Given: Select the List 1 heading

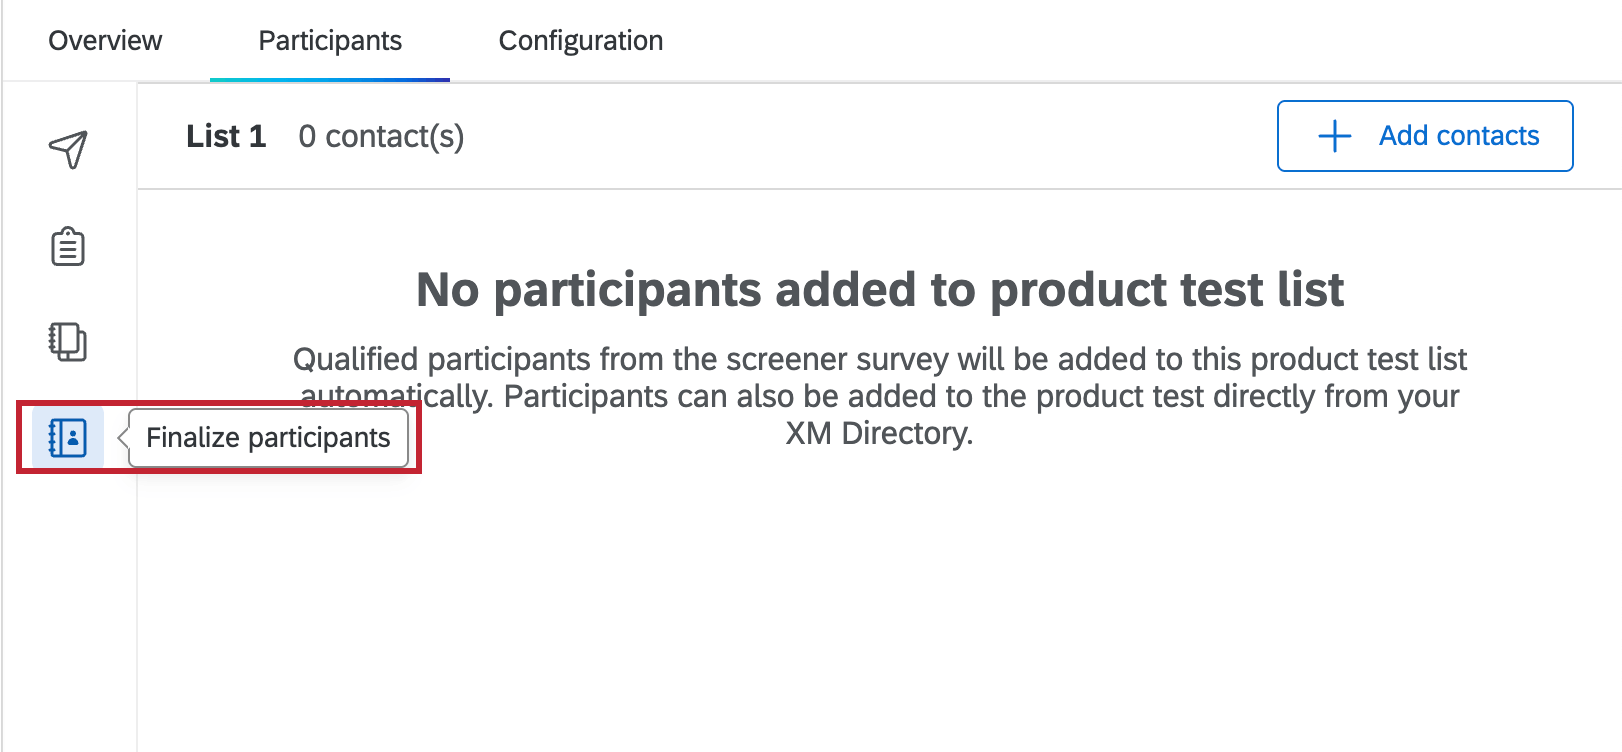Looking at the screenshot, I should pos(226,136).
